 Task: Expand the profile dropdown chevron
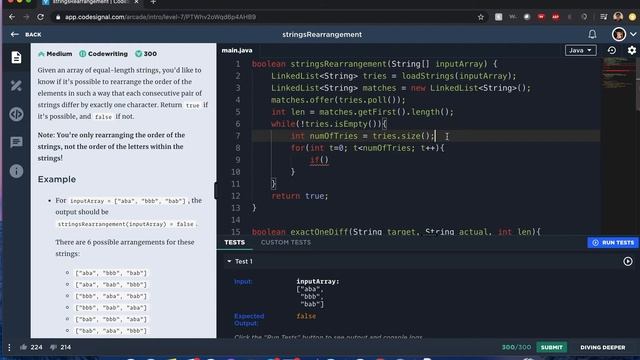(x=633, y=34)
